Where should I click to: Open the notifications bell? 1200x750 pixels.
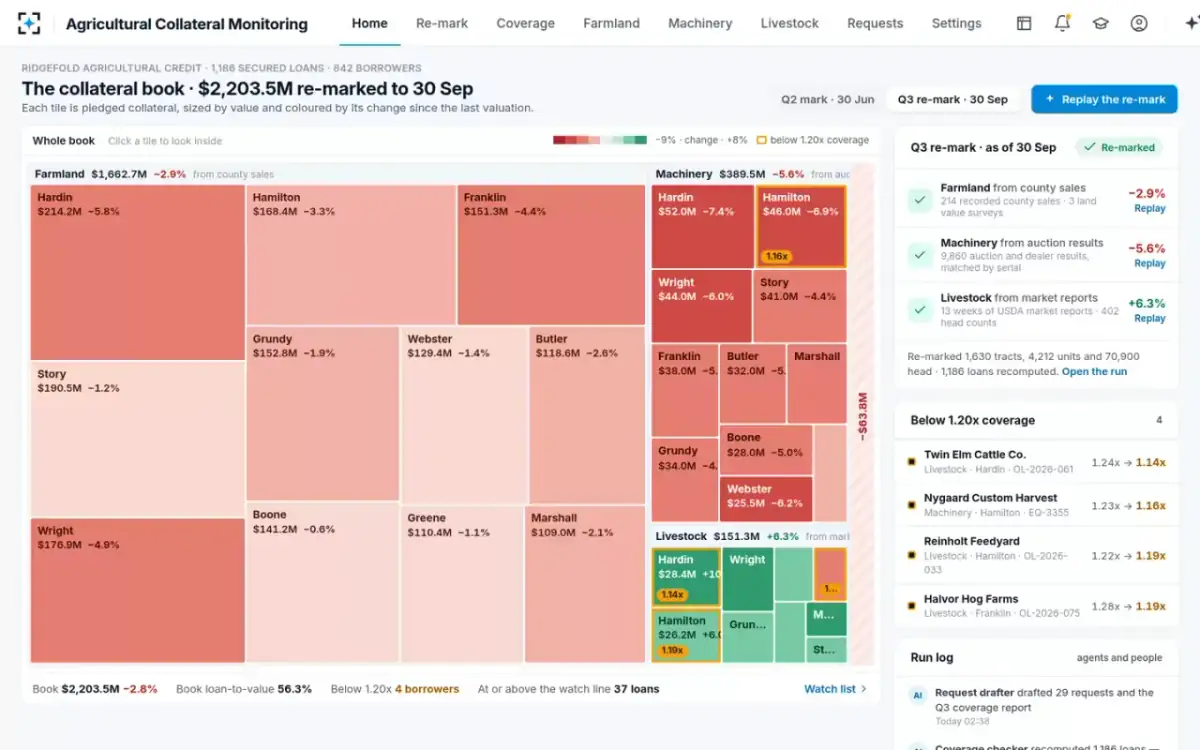[1062, 23]
